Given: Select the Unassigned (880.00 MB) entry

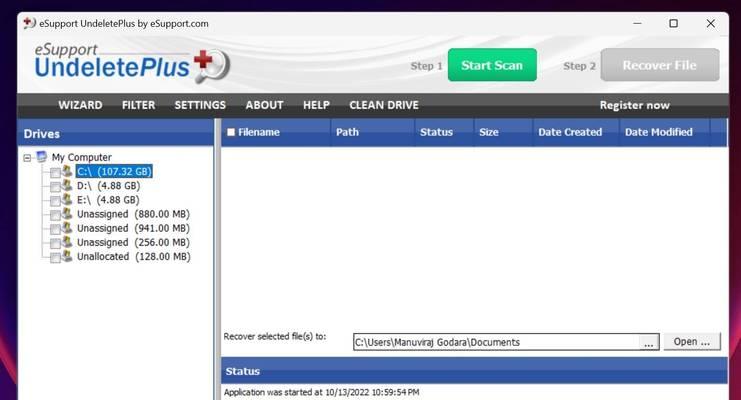Looking at the screenshot, I should pos(133,214).
